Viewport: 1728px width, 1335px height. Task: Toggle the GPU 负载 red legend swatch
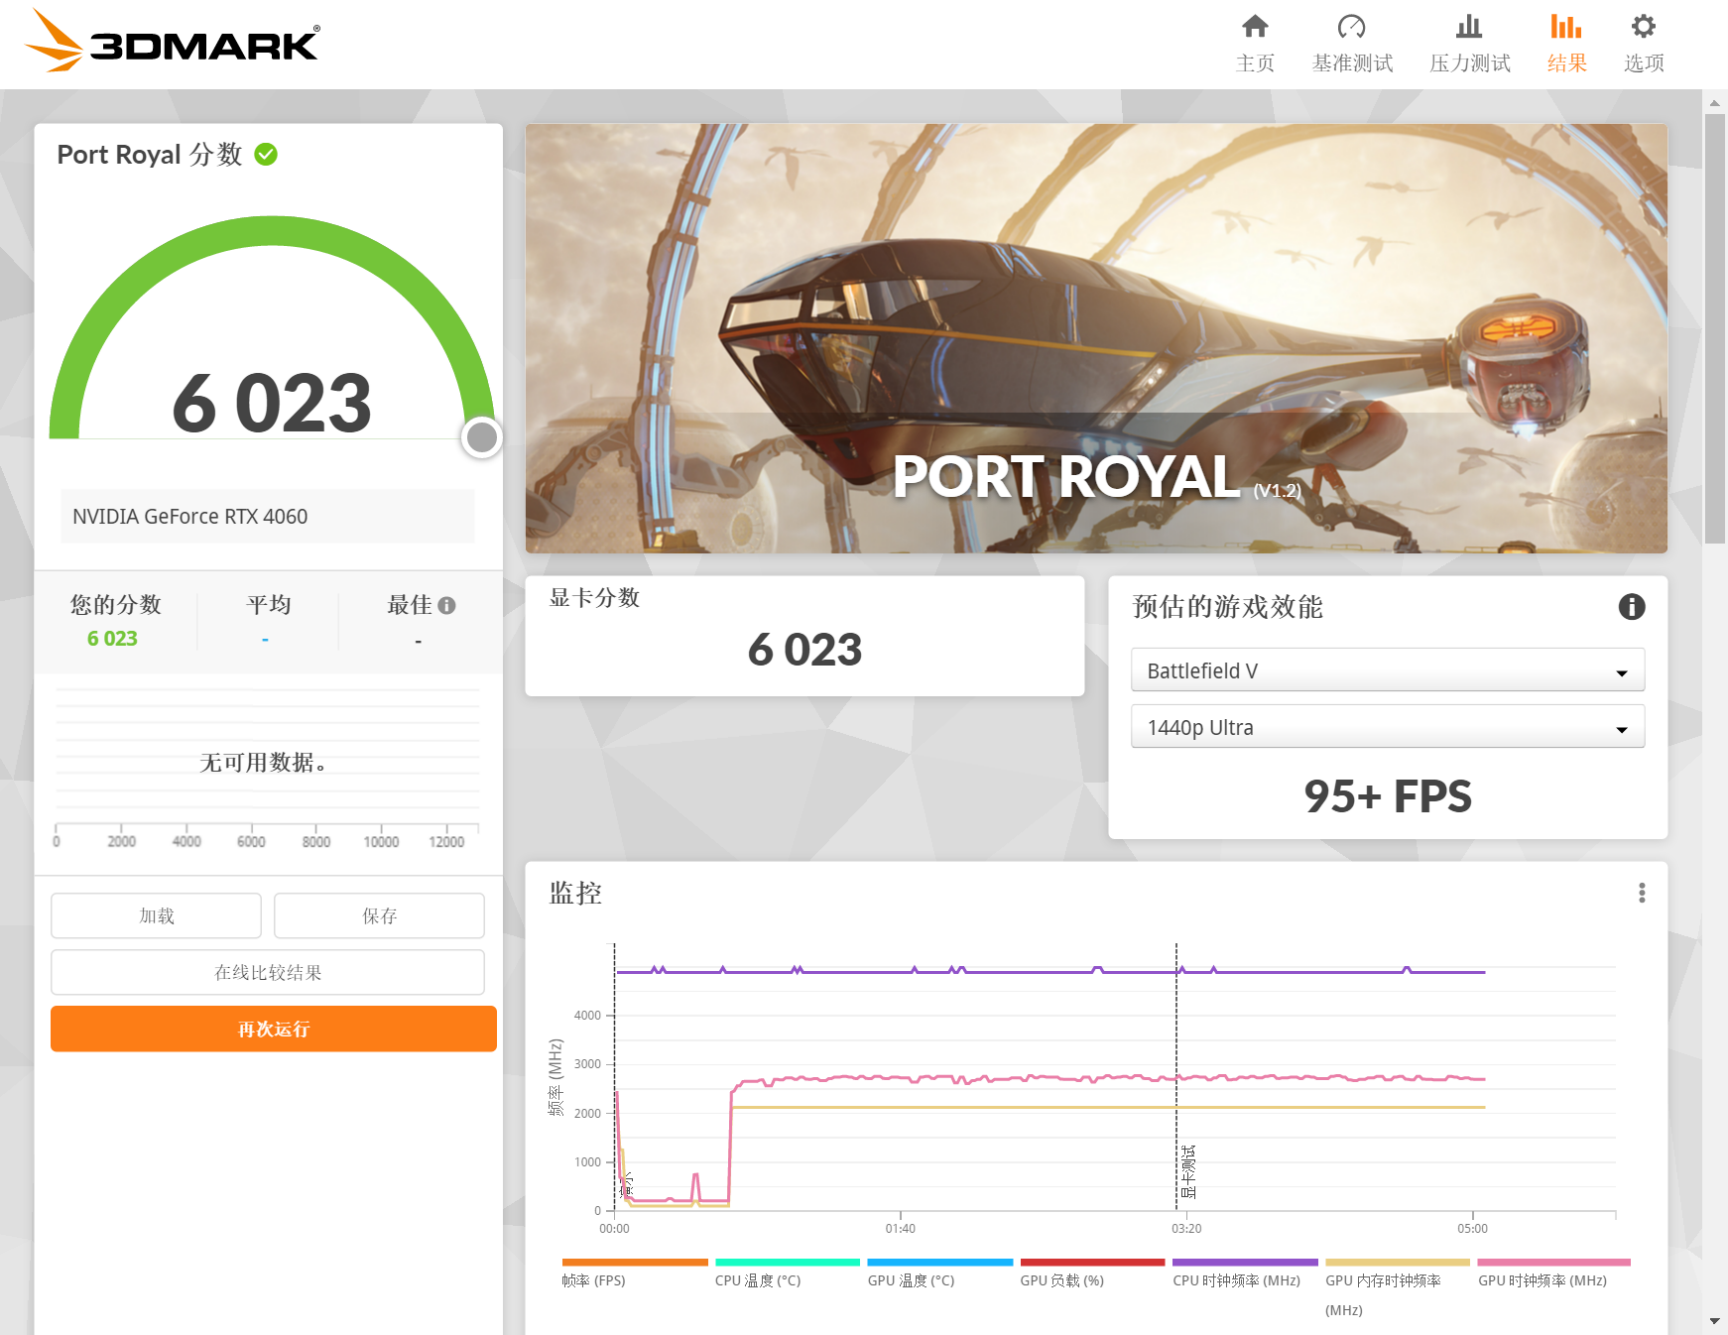1092,1262
